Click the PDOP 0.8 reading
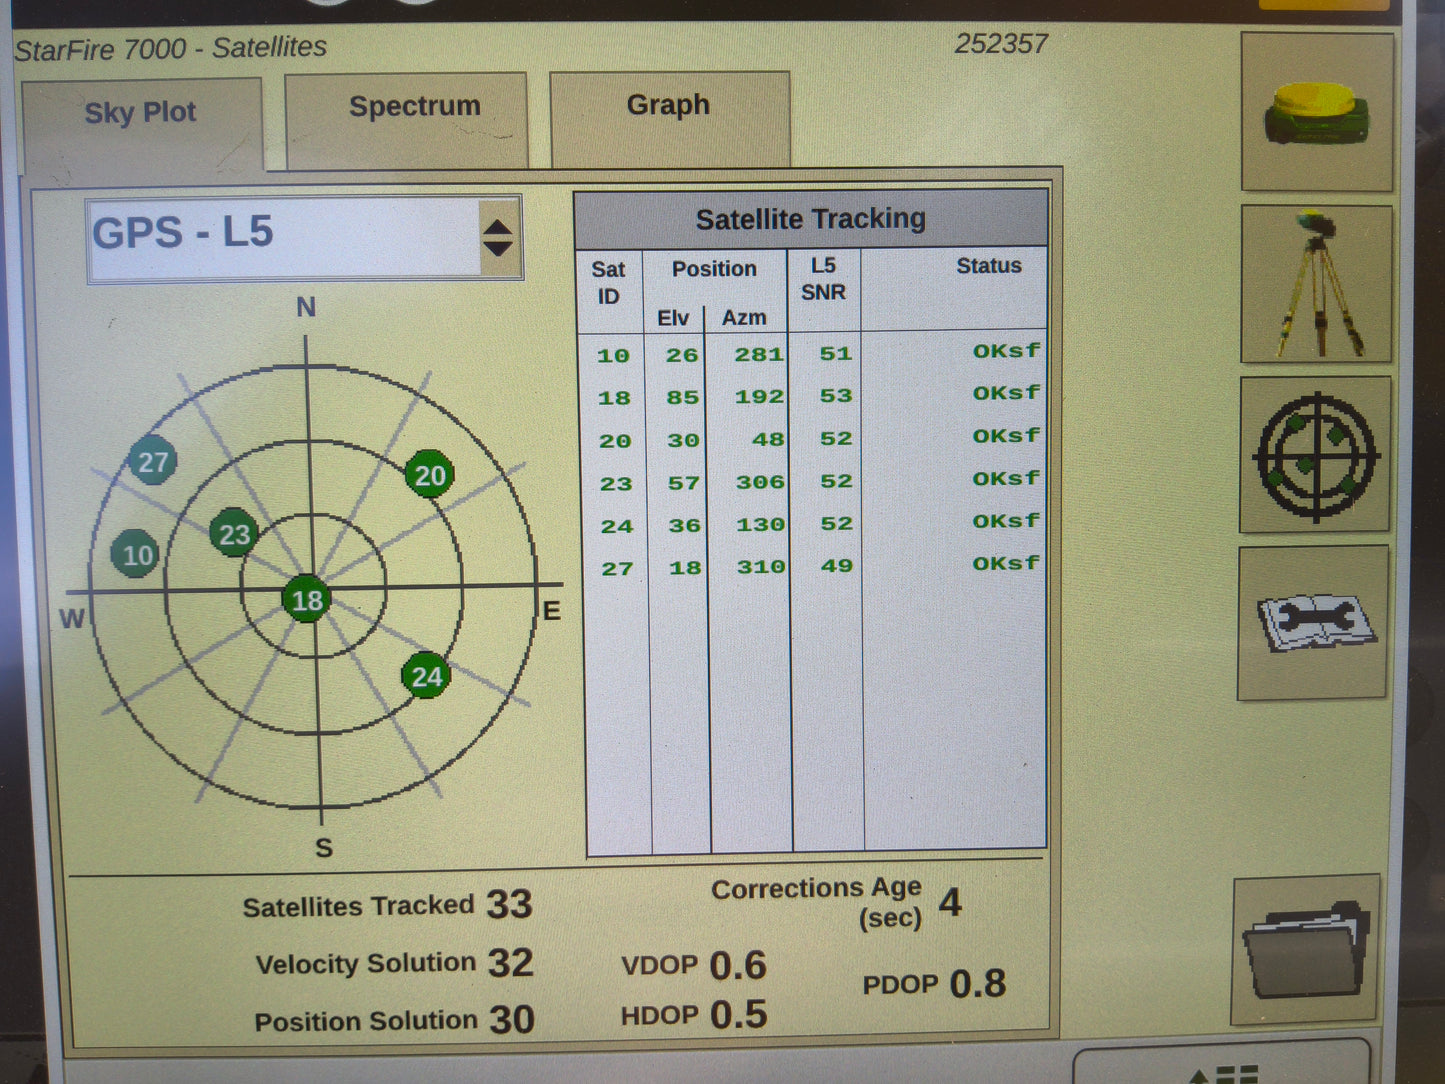Viewport: 1445px width, 1084px height. (x=934, y=984)
